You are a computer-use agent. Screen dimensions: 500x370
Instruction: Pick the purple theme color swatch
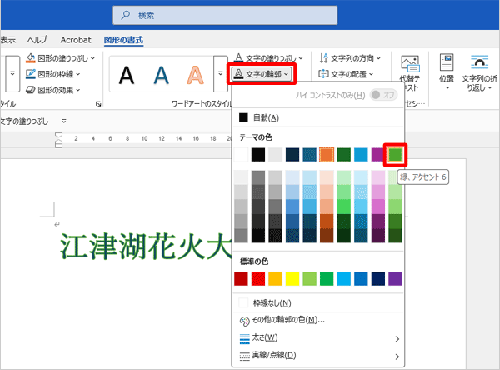tap(378, 155)
